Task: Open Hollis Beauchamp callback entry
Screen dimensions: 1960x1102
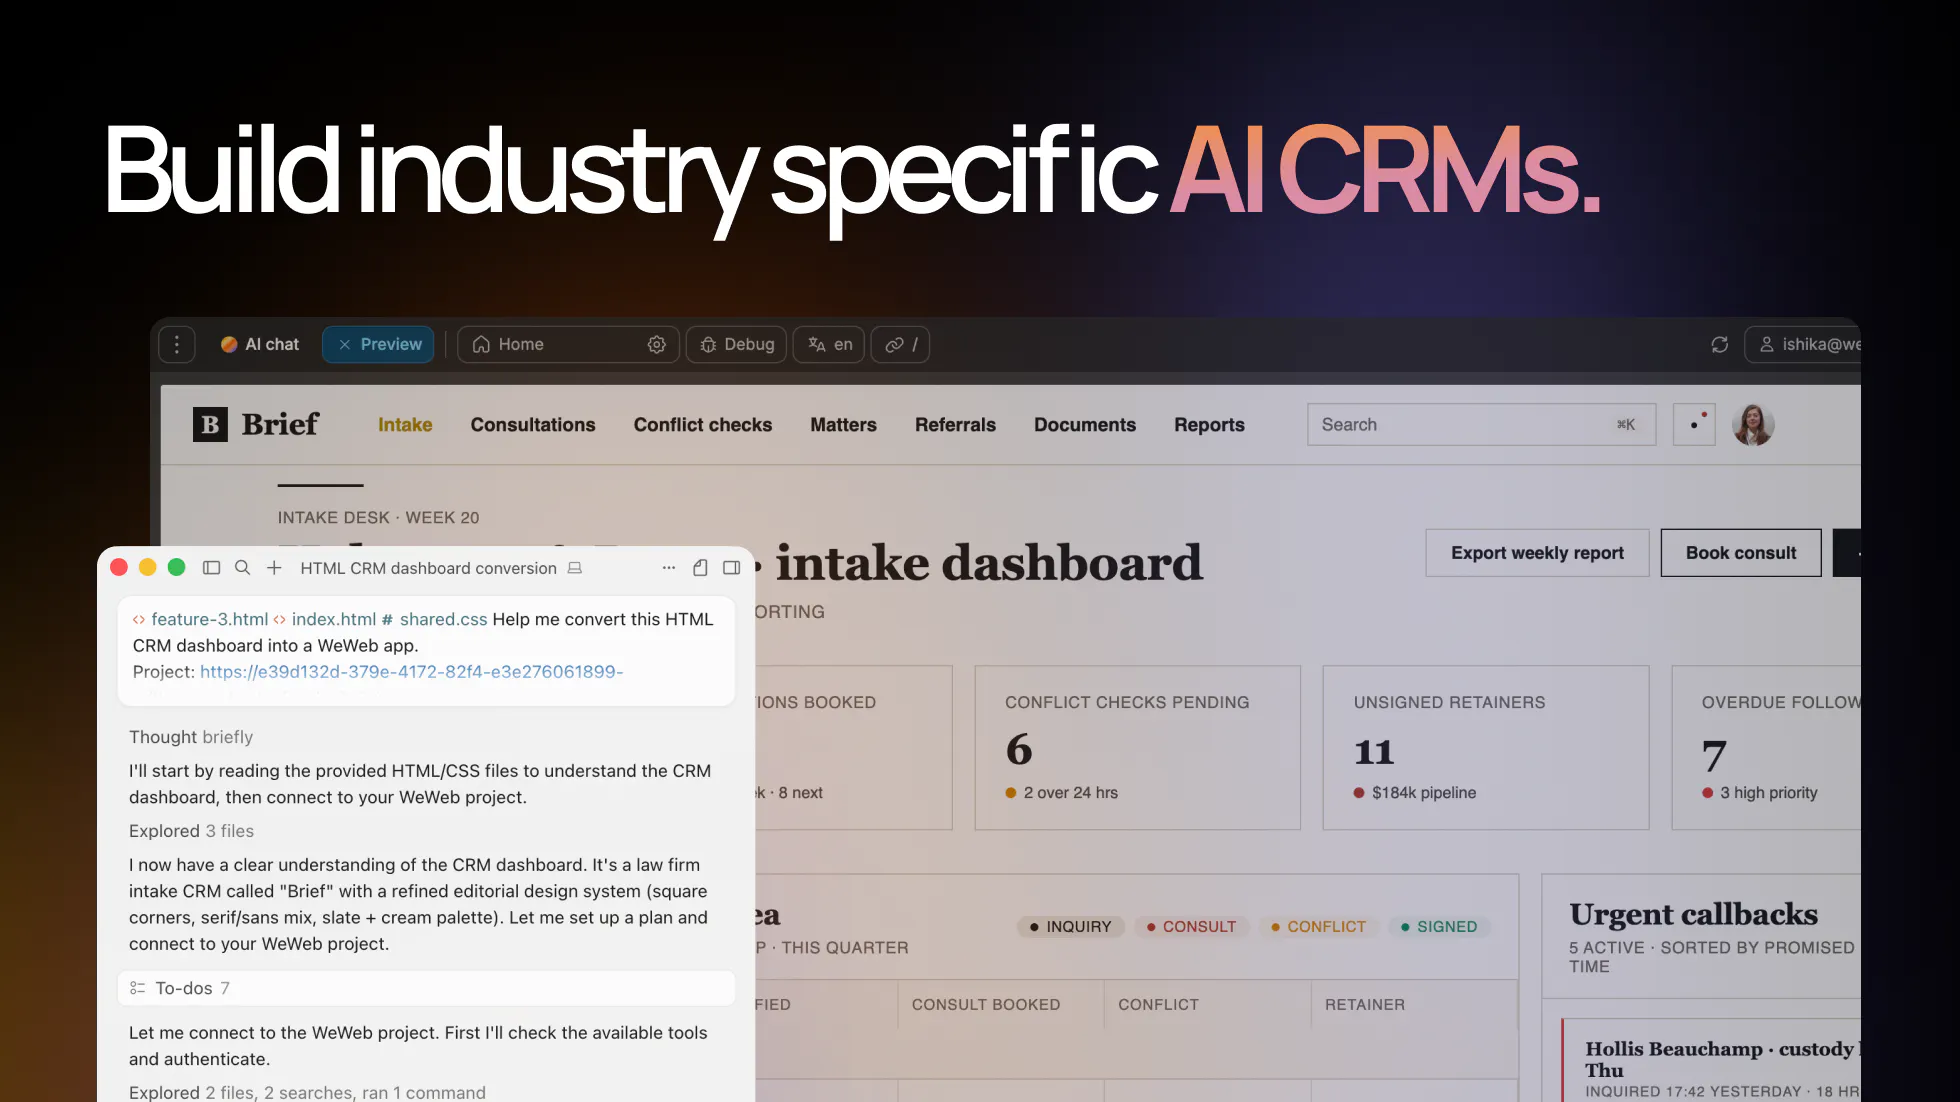Action: point(1712,1060)
